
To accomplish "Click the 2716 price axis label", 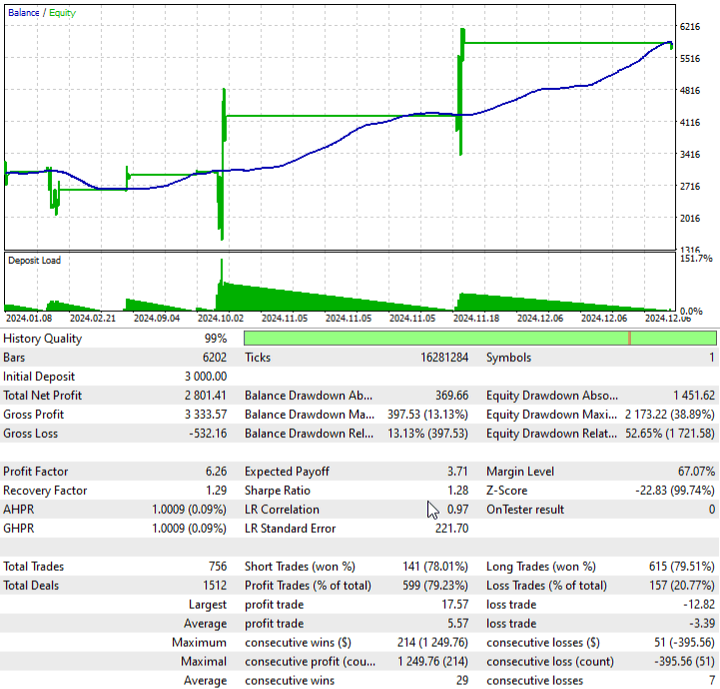I will pos(690,186).
